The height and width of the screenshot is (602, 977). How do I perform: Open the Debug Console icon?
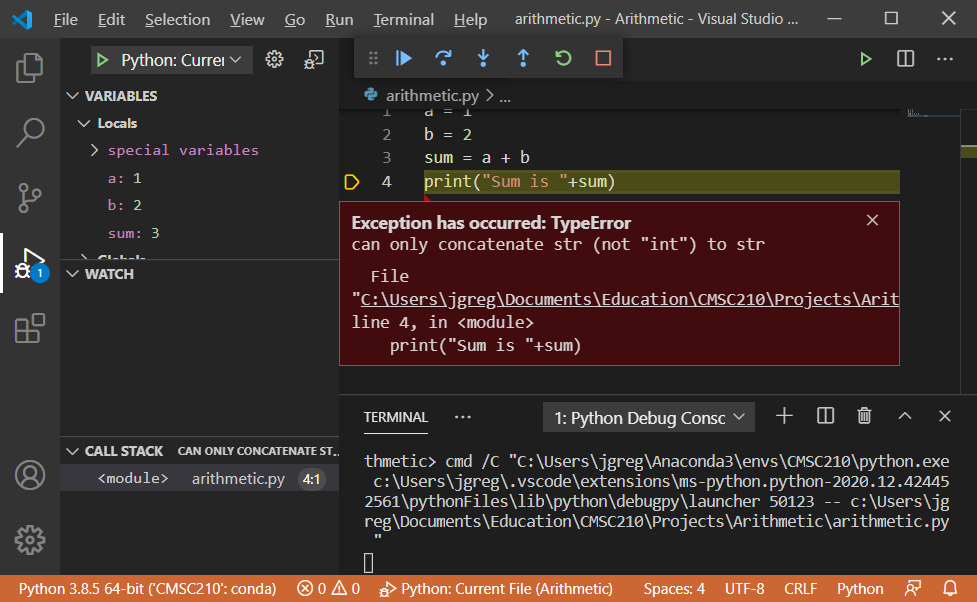point(313,59)
